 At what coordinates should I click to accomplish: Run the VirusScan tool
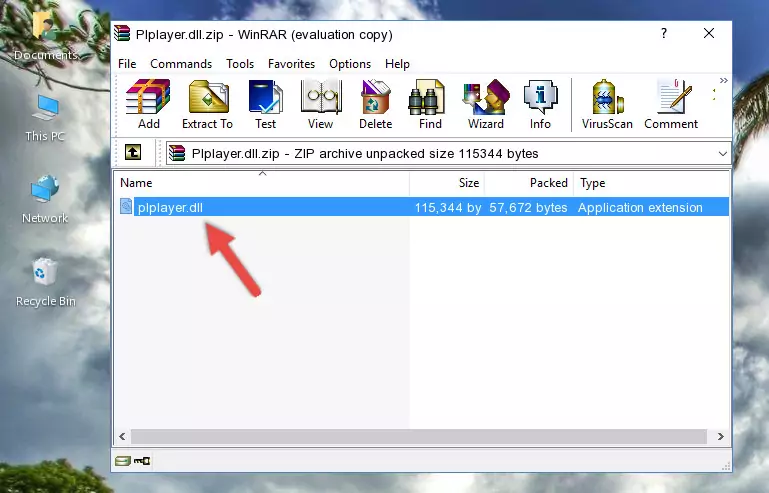click(607, 104)
